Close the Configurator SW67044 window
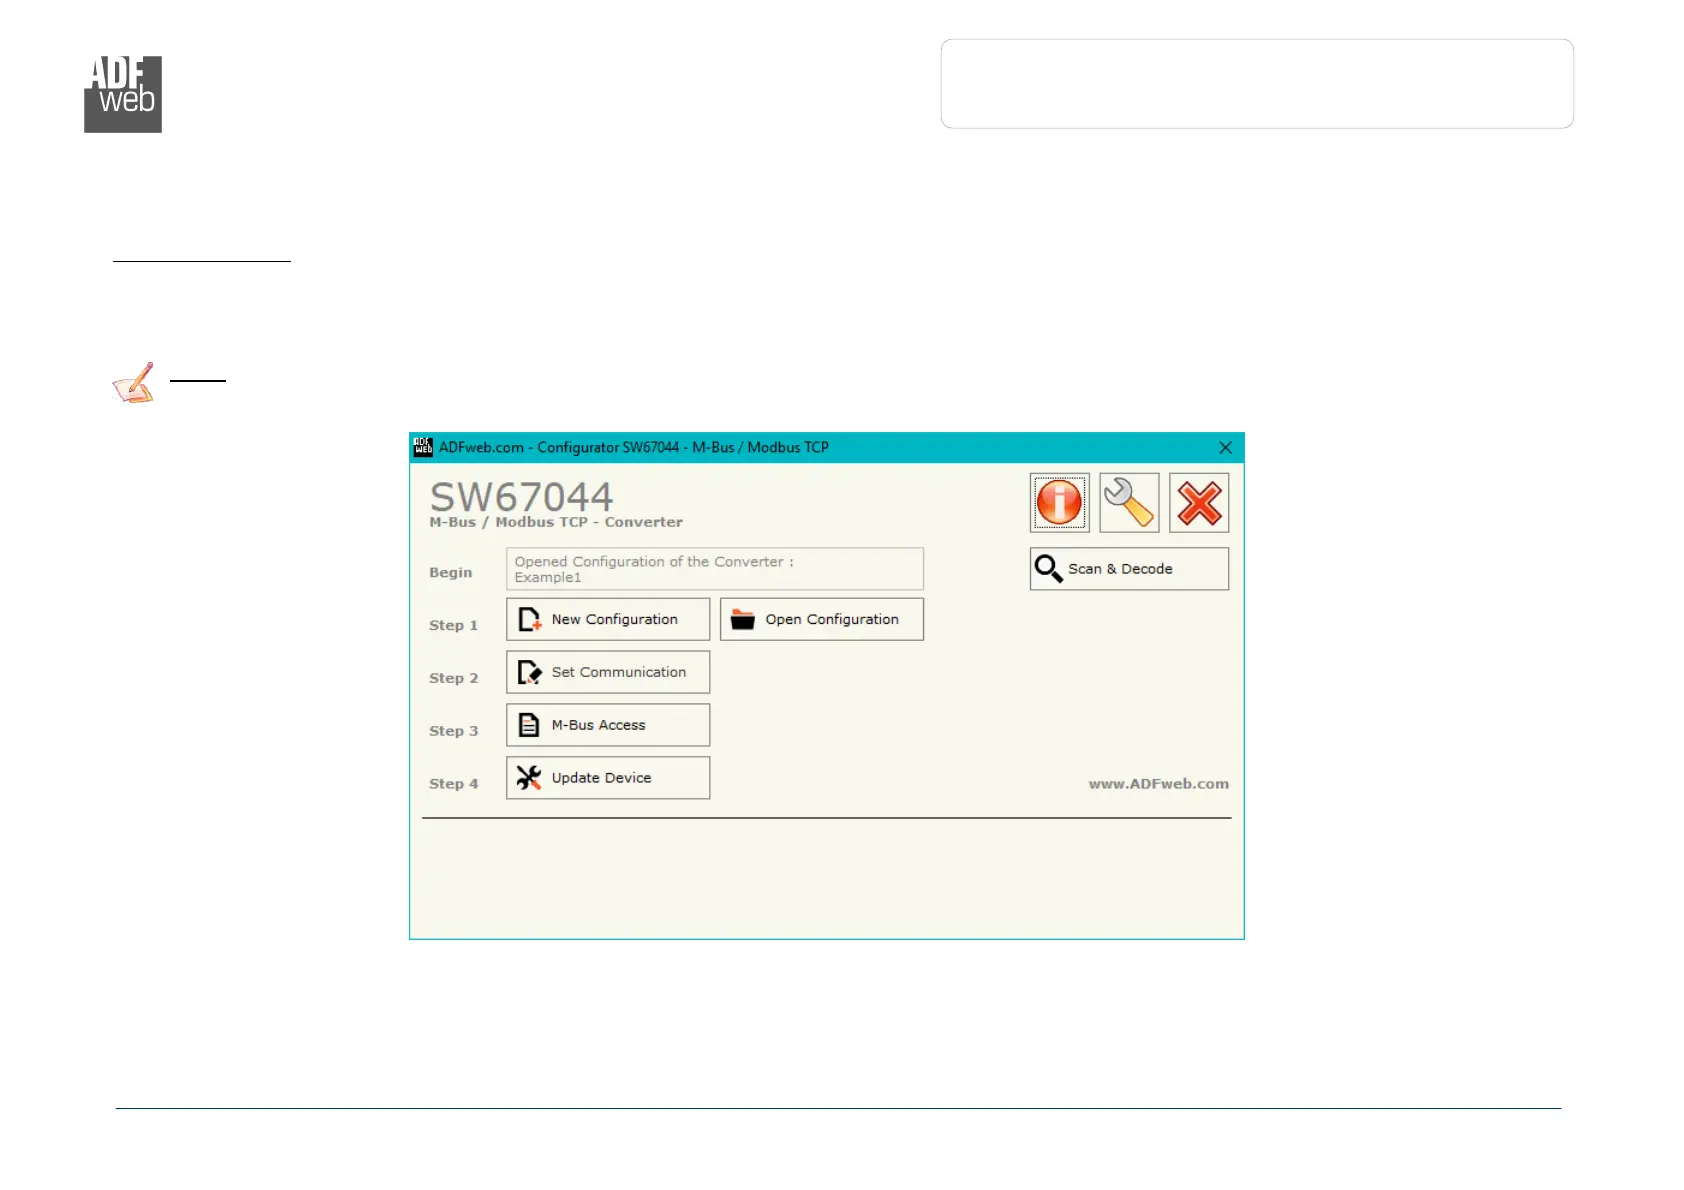 point(1225,448)
